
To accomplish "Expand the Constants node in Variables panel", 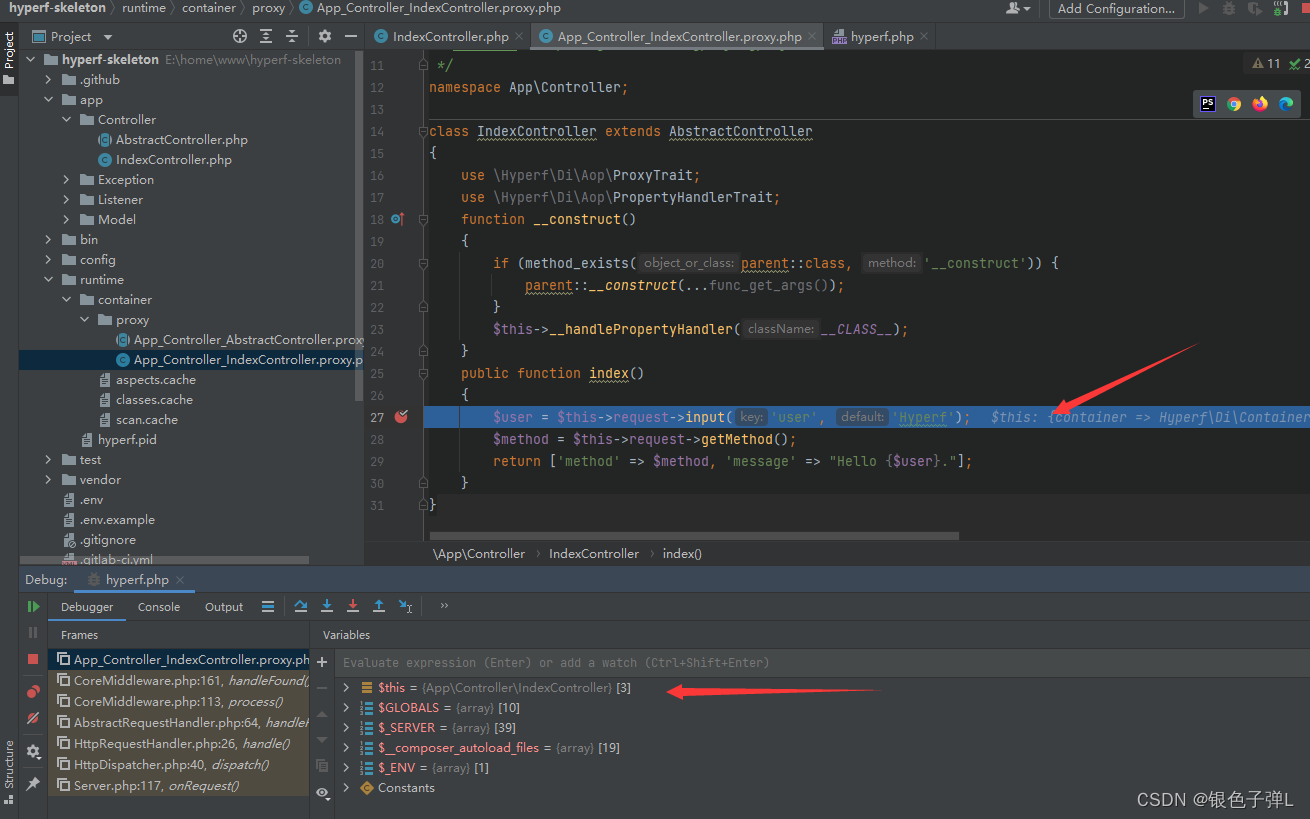I will coord(345,787).
